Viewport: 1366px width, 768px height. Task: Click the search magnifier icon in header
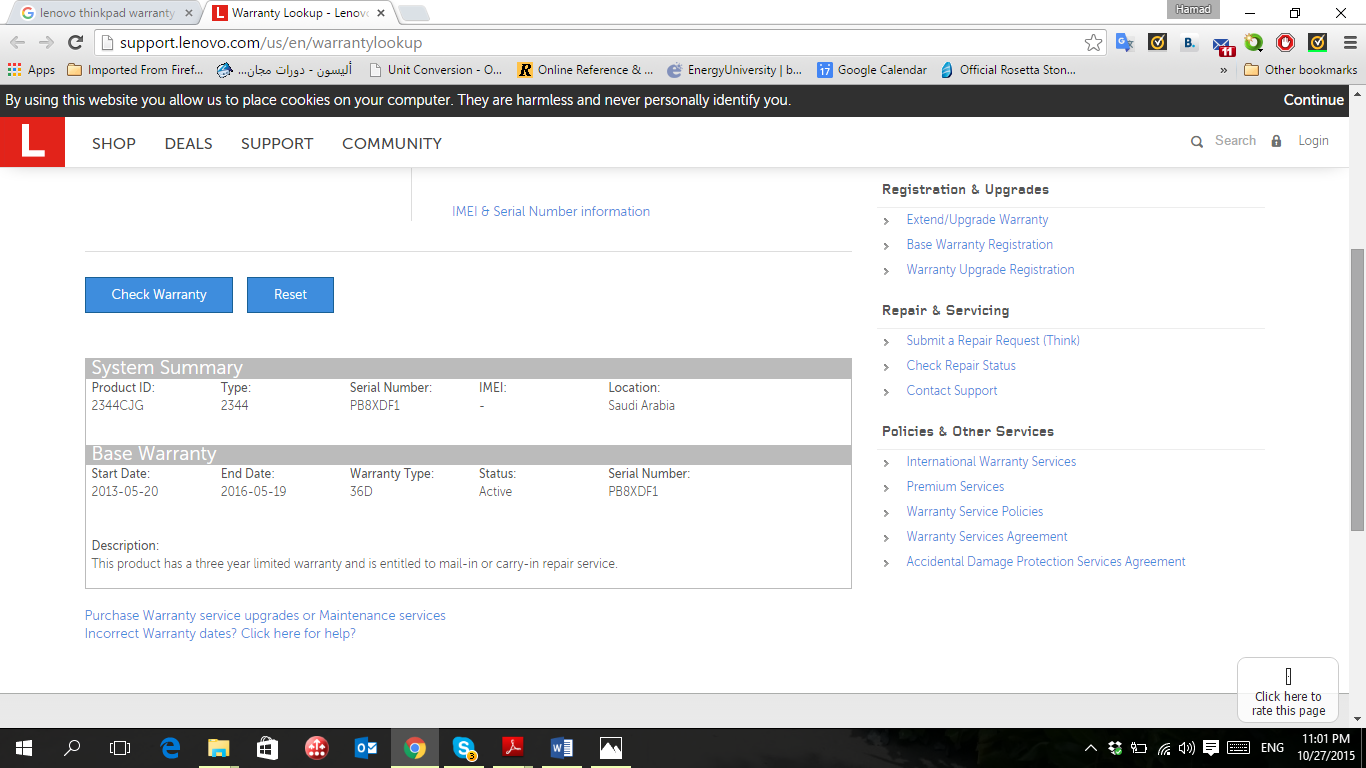tap(1197, 142)
